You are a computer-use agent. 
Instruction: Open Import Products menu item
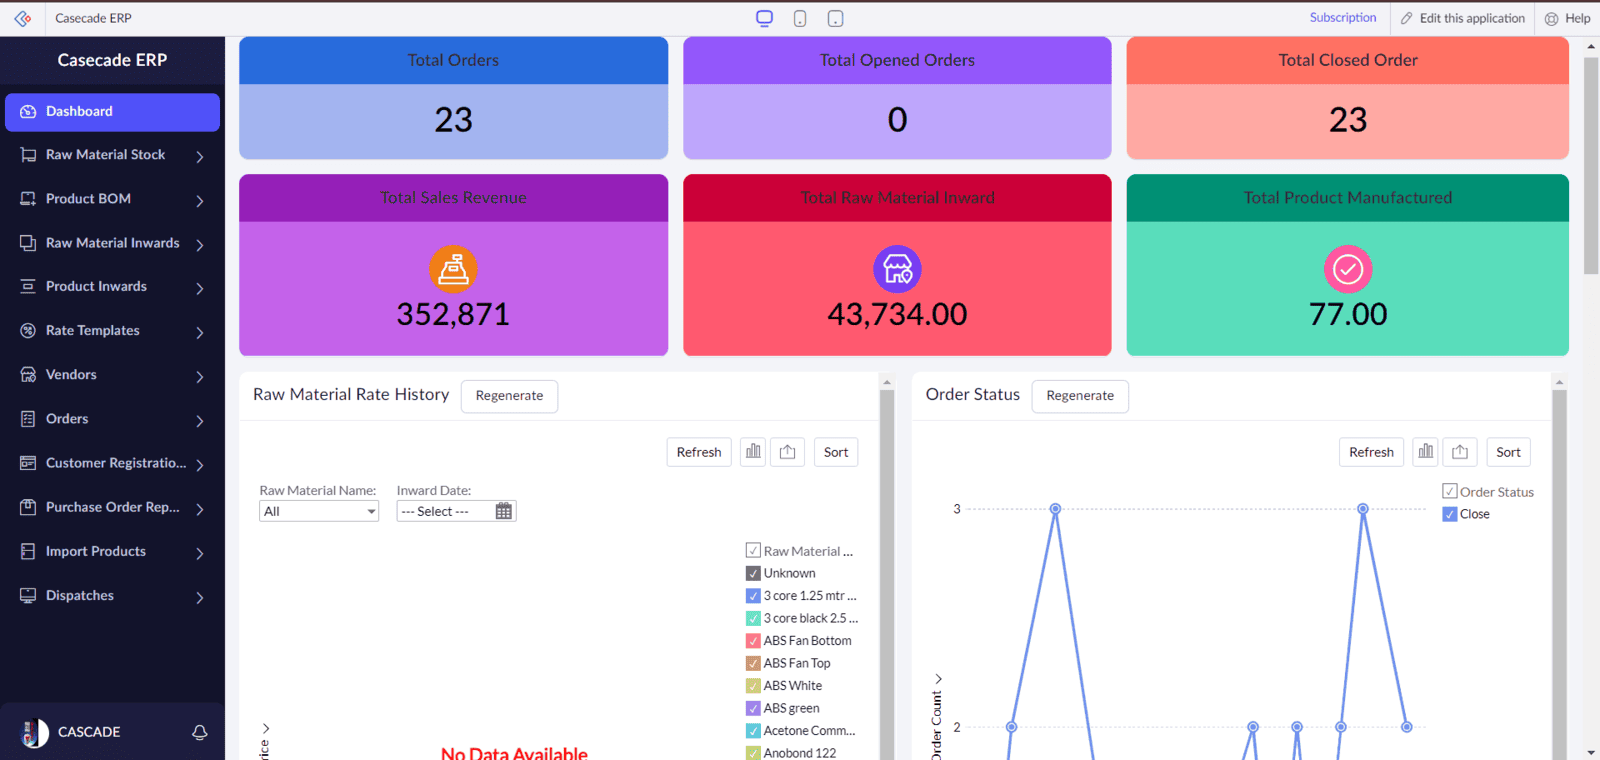pyautogui.click(x=112, y=551)
